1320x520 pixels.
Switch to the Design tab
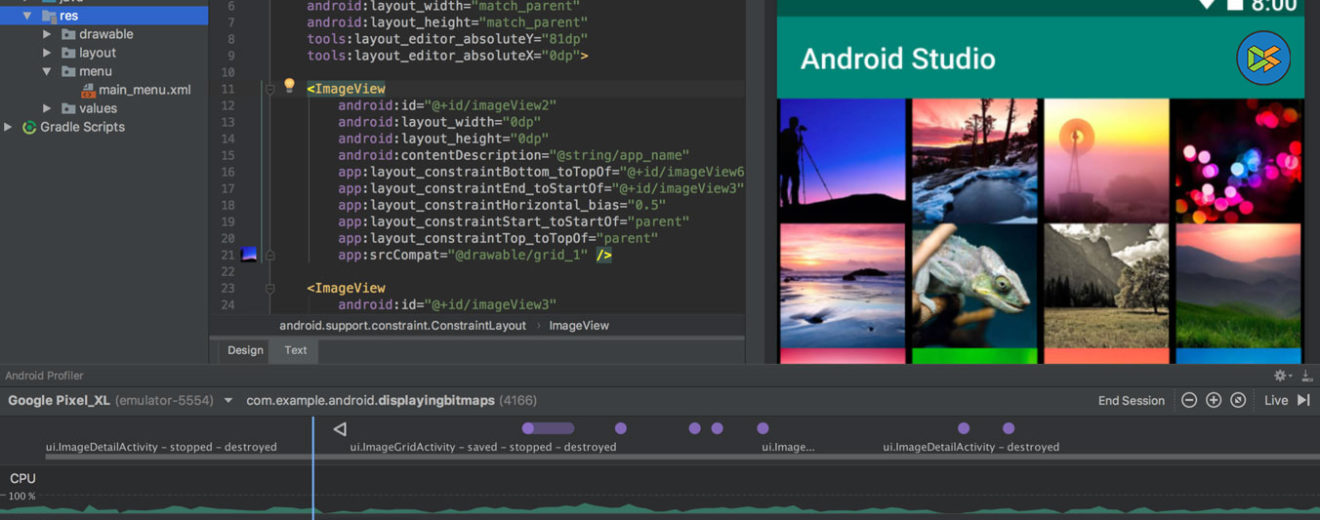tap(245, 350)
